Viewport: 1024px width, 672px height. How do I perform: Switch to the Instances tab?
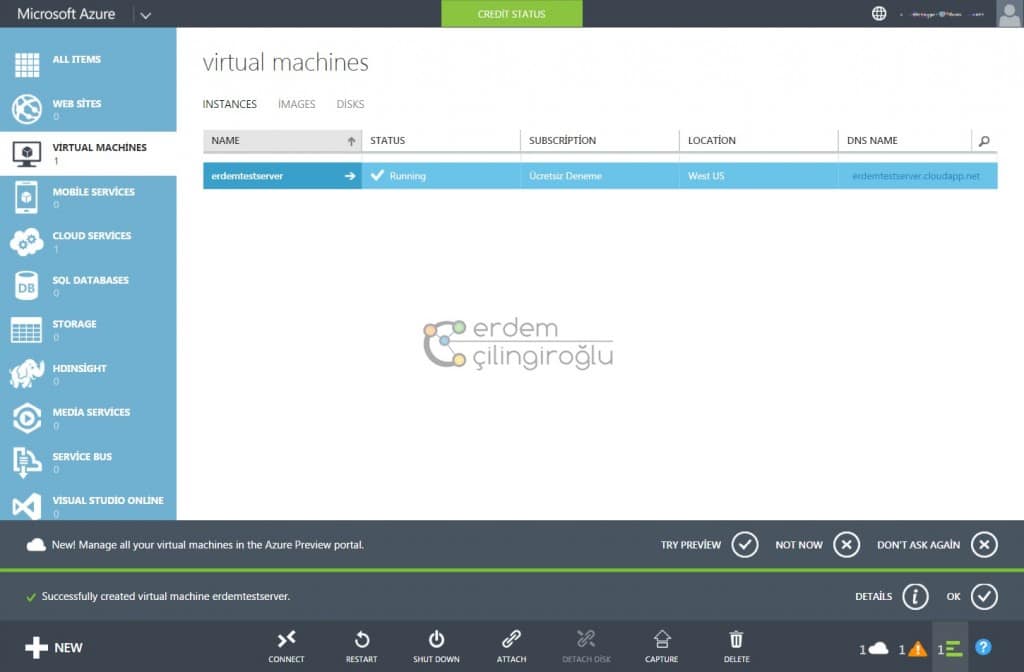[x=229, y=104]
